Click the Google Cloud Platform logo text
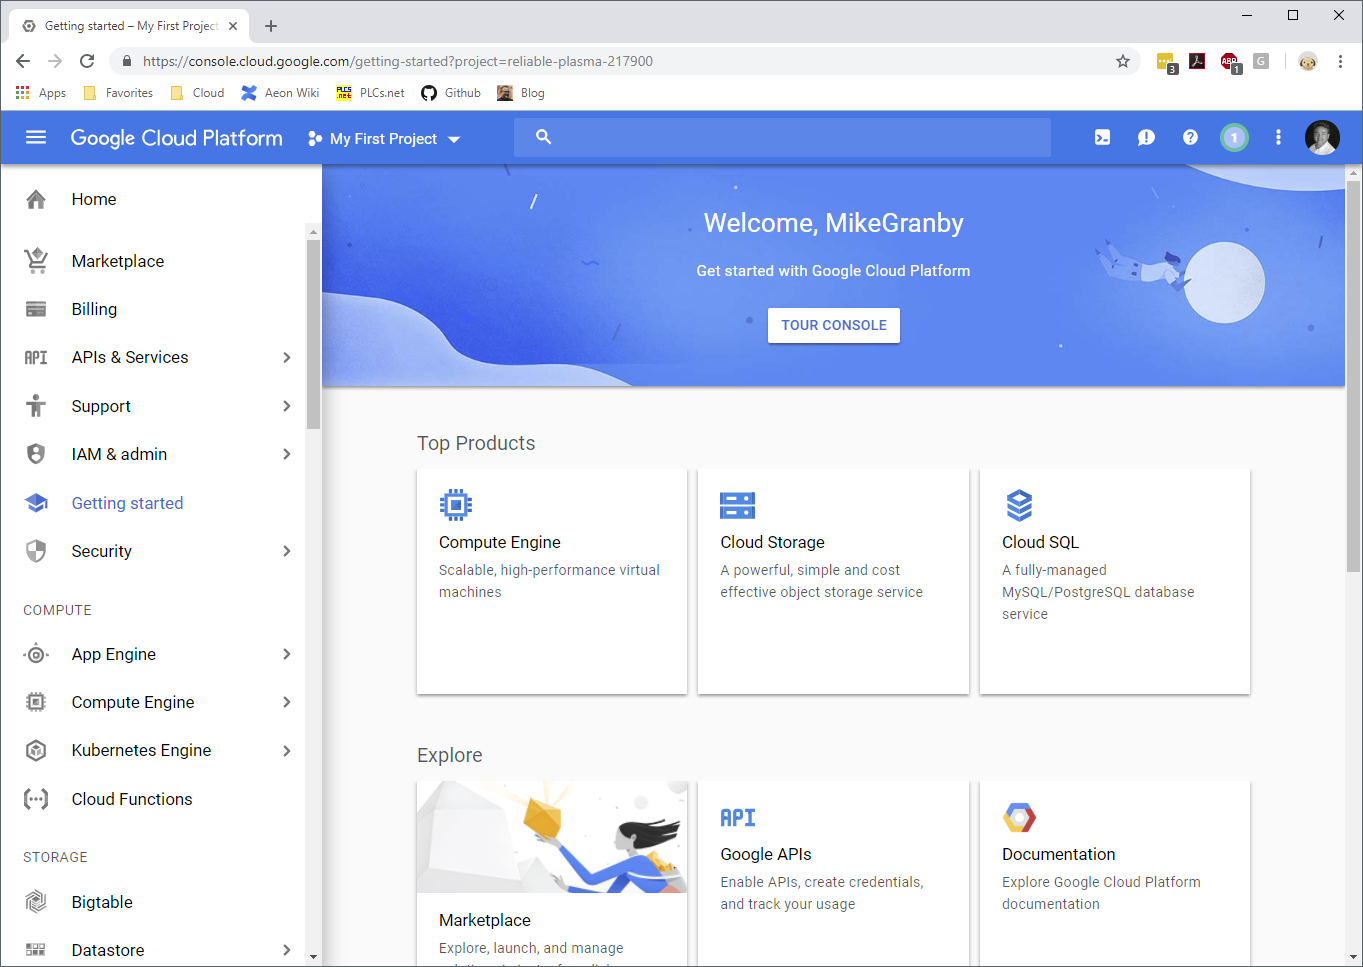 tap(177, 138)
